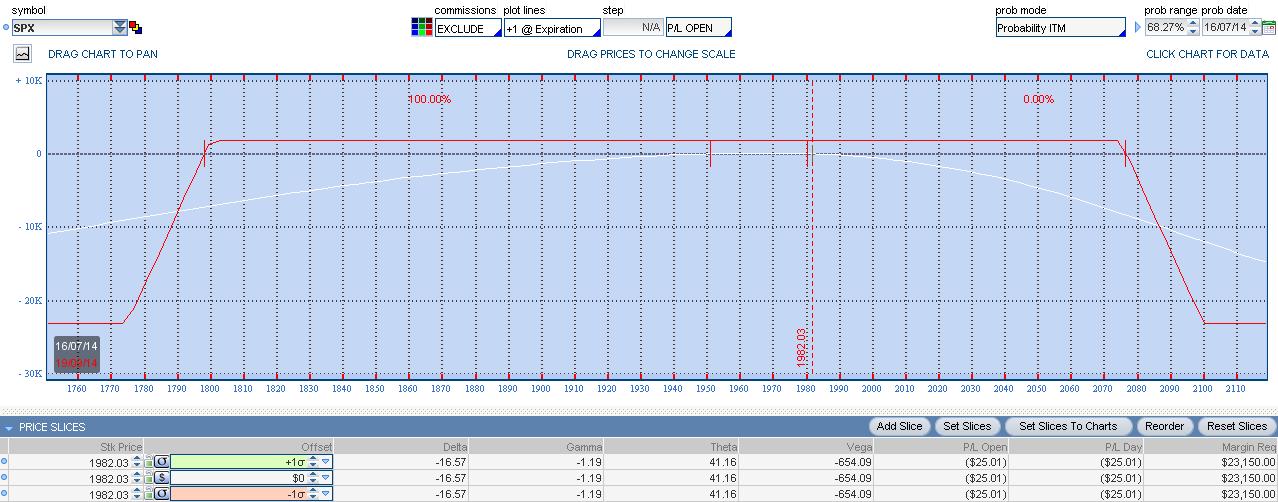This screenshot has width=1278, height=502.
Task: Open the plot lines +1 @ Expiration dropdown
Action: click(x=552, y=28)
